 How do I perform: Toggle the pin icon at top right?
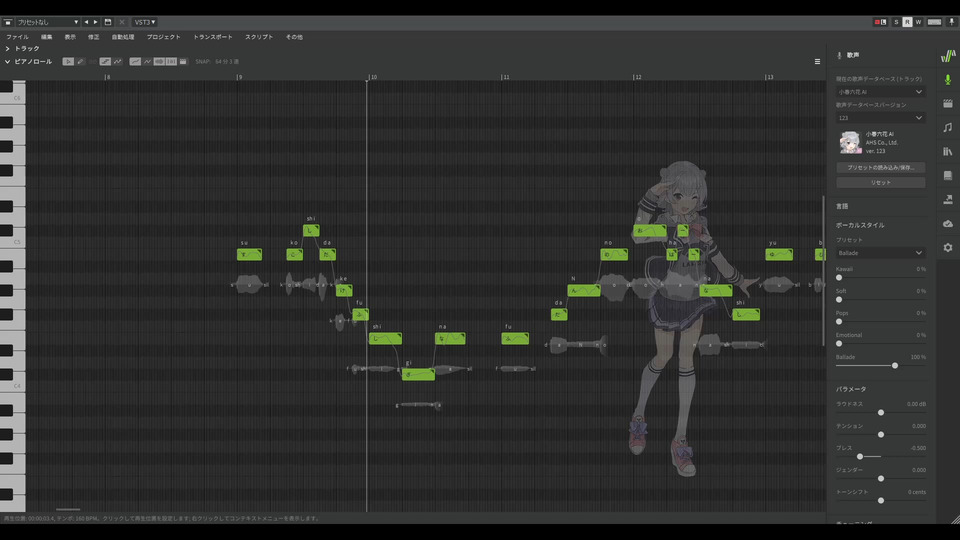pyautogui.click(x=951, y=22)
